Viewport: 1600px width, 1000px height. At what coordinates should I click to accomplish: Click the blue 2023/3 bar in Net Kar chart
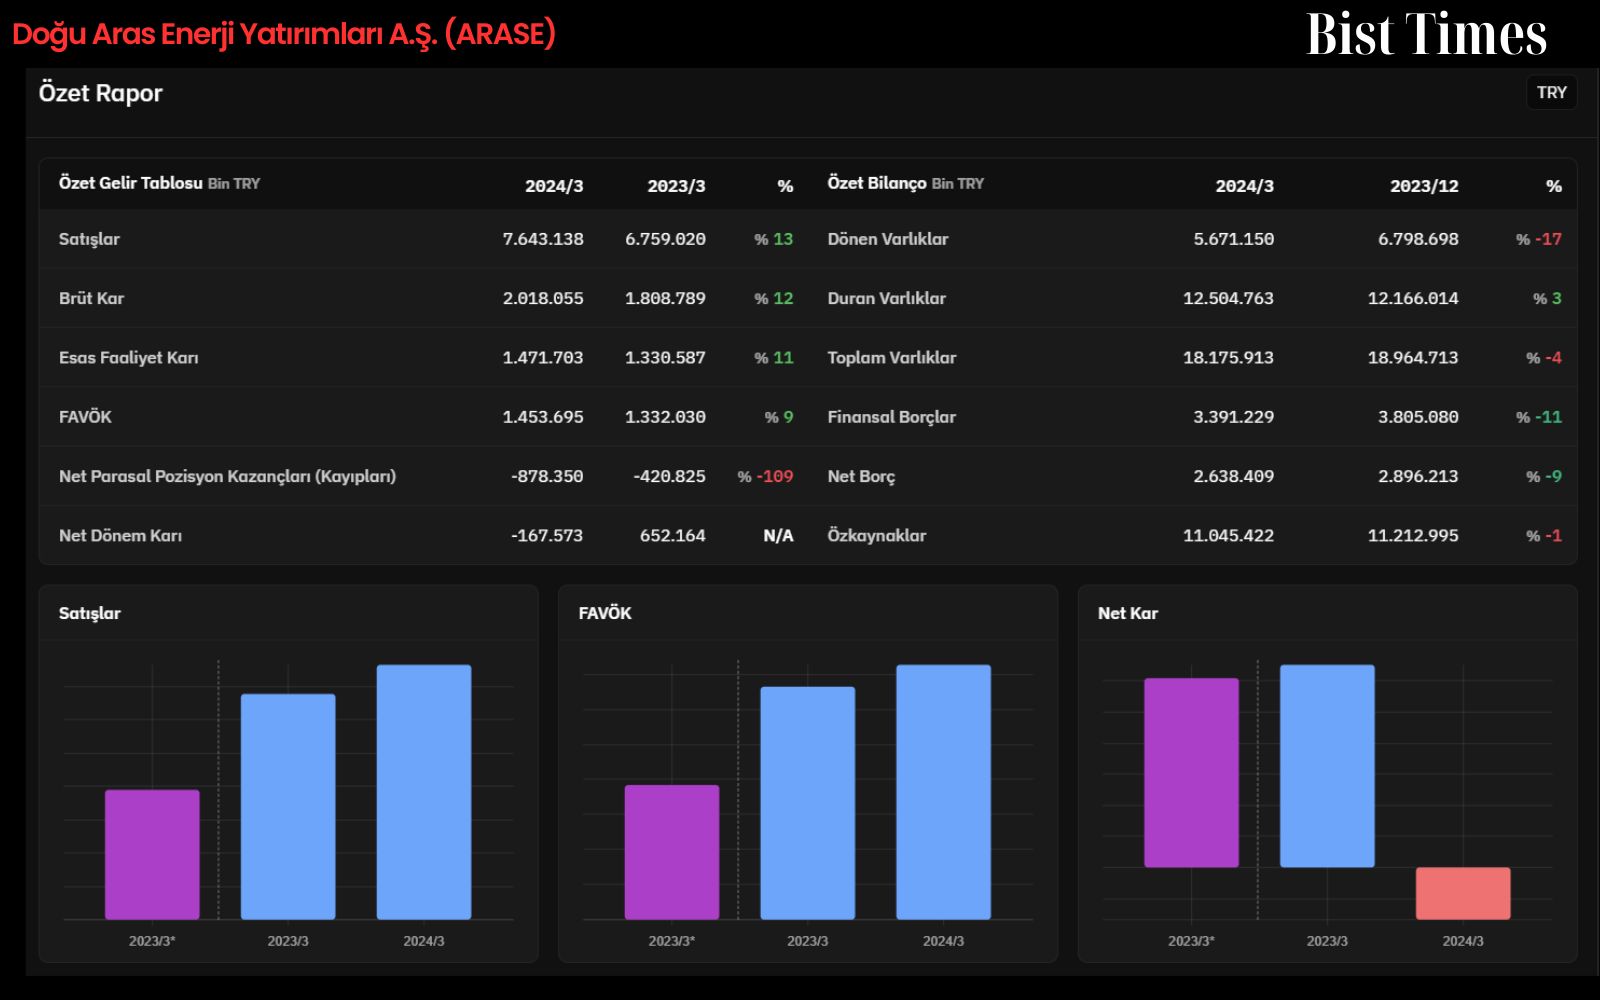pyautogui.click(x=1327, y=766)
